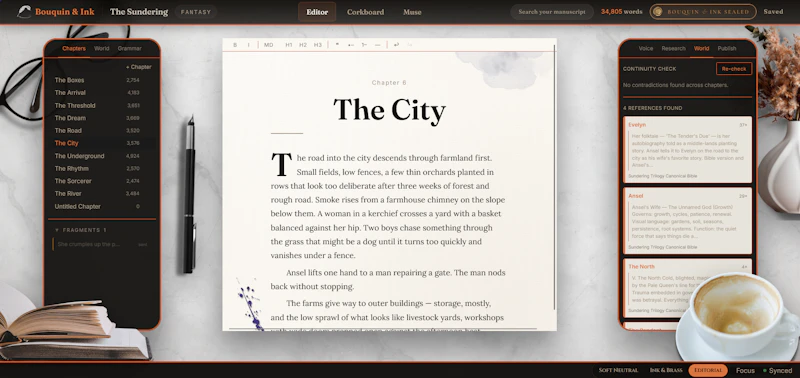Open The Underground chapter

[x=97, y=156]
